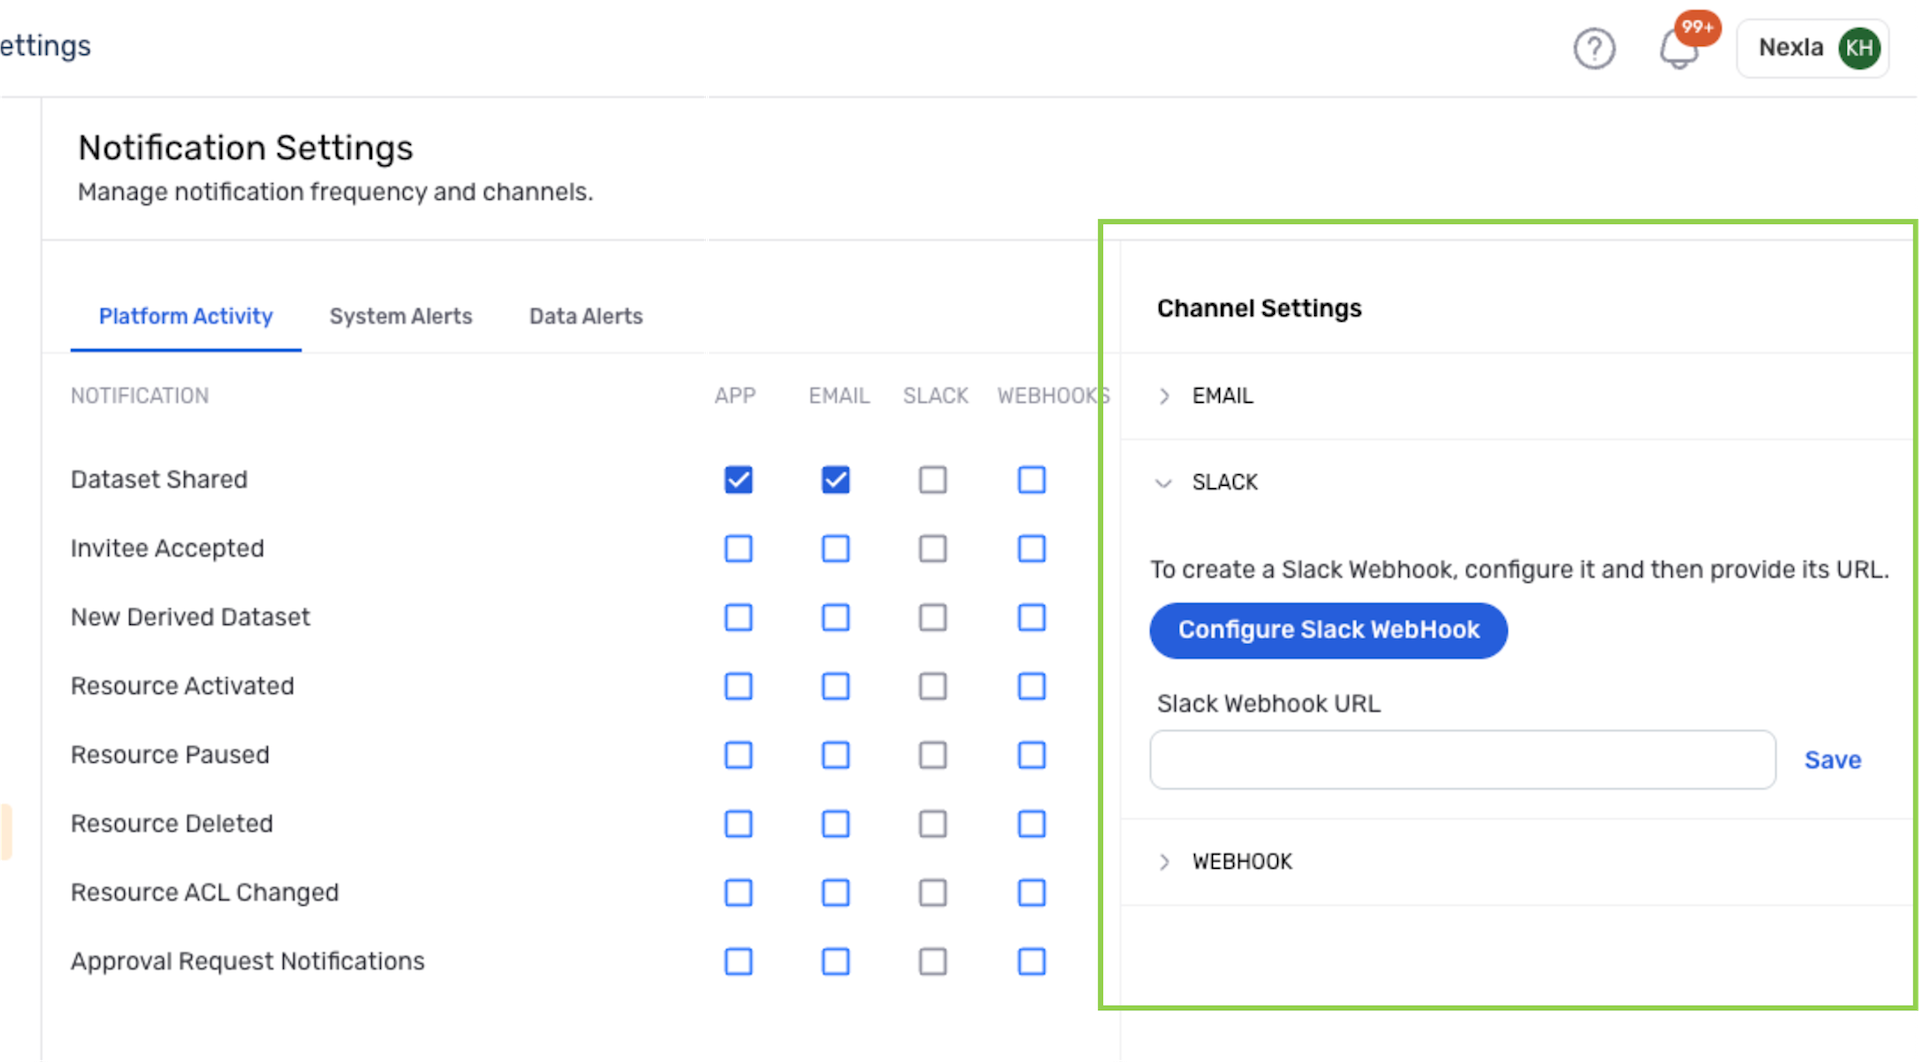
Task: Save the Slack Webhook URL
Action: click(x=1832, y=760)
